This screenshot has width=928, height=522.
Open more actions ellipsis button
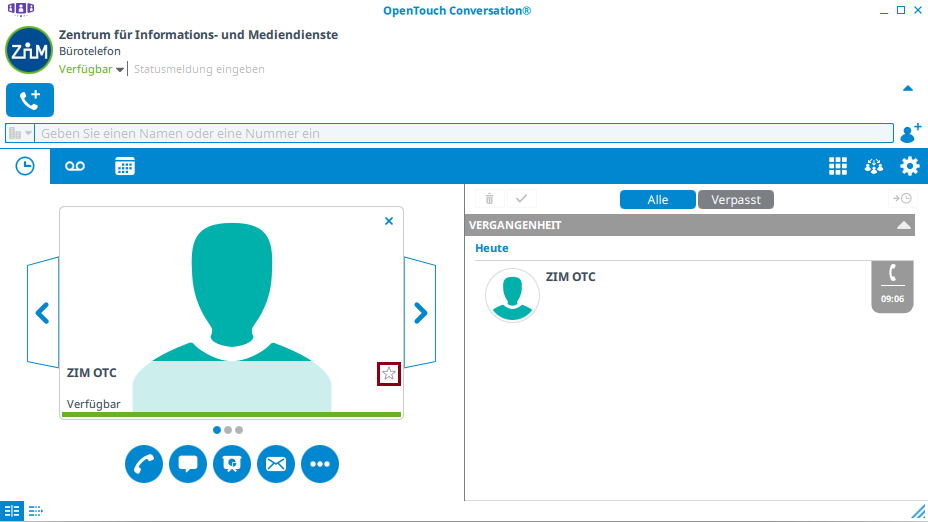click(x=320, y=464)
